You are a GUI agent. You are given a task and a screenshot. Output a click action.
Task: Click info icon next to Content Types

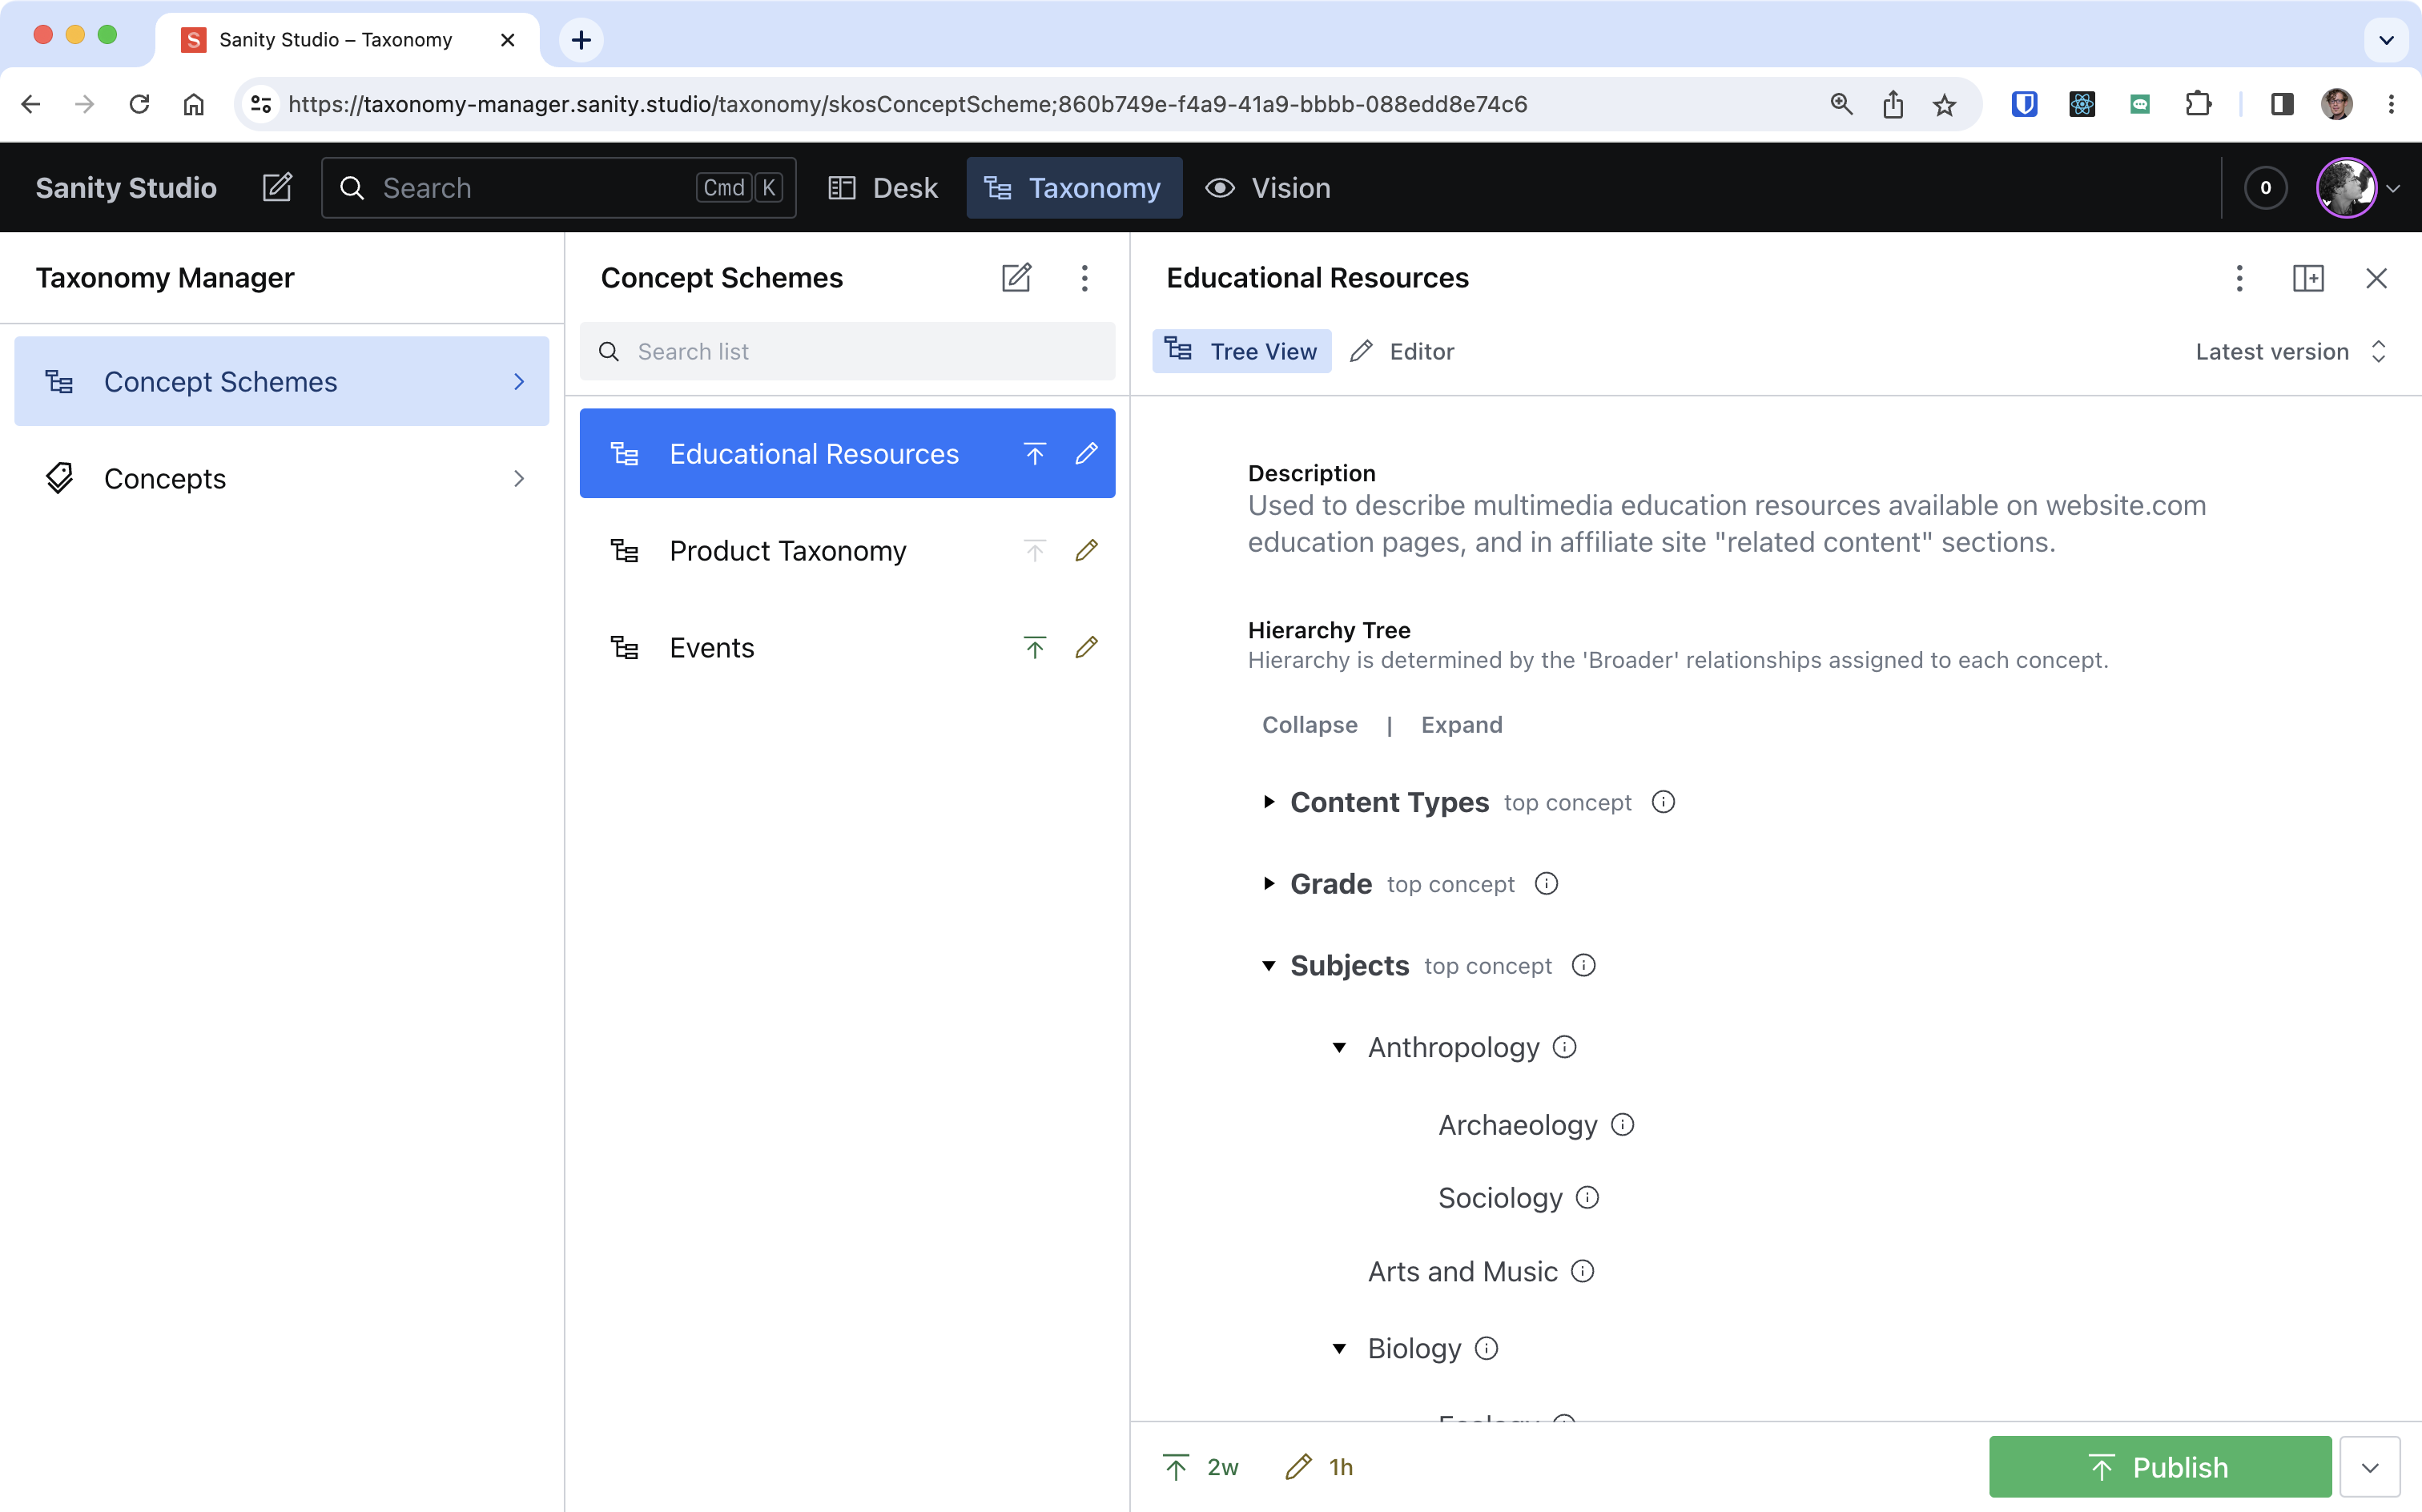(x=1663, y=802)
